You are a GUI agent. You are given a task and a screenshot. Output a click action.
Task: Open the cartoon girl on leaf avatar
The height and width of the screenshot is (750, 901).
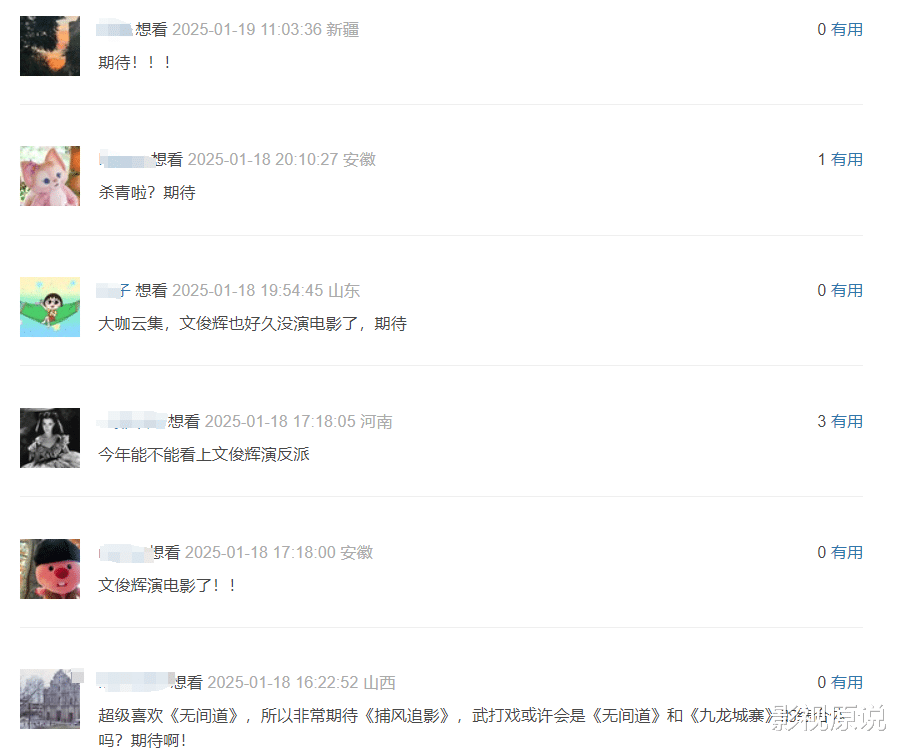[50, 307]
